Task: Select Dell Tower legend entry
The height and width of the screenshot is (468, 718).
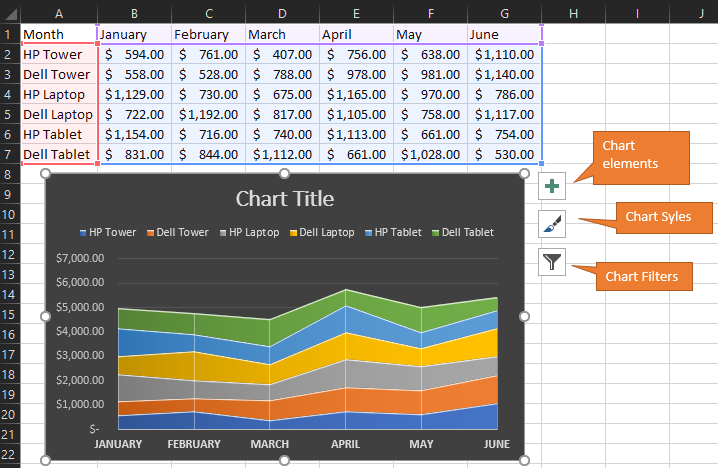Action: 178,232
